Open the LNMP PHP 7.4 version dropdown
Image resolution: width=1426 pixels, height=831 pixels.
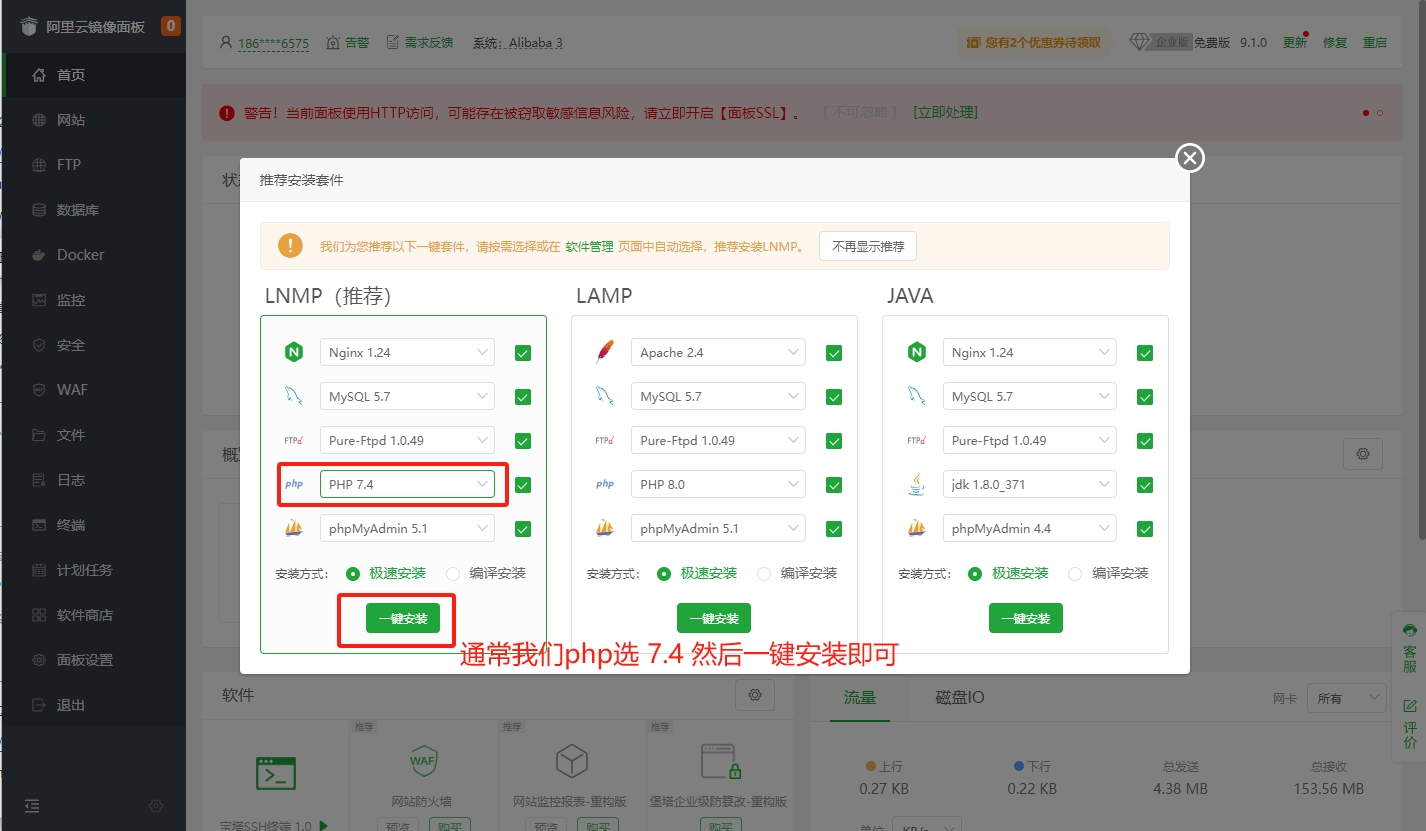tap(406, 484)
